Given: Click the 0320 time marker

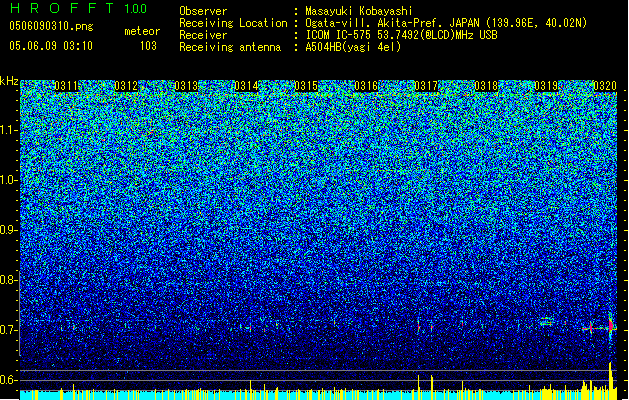Looking at the screenshot, I should (x=605, y=86).
